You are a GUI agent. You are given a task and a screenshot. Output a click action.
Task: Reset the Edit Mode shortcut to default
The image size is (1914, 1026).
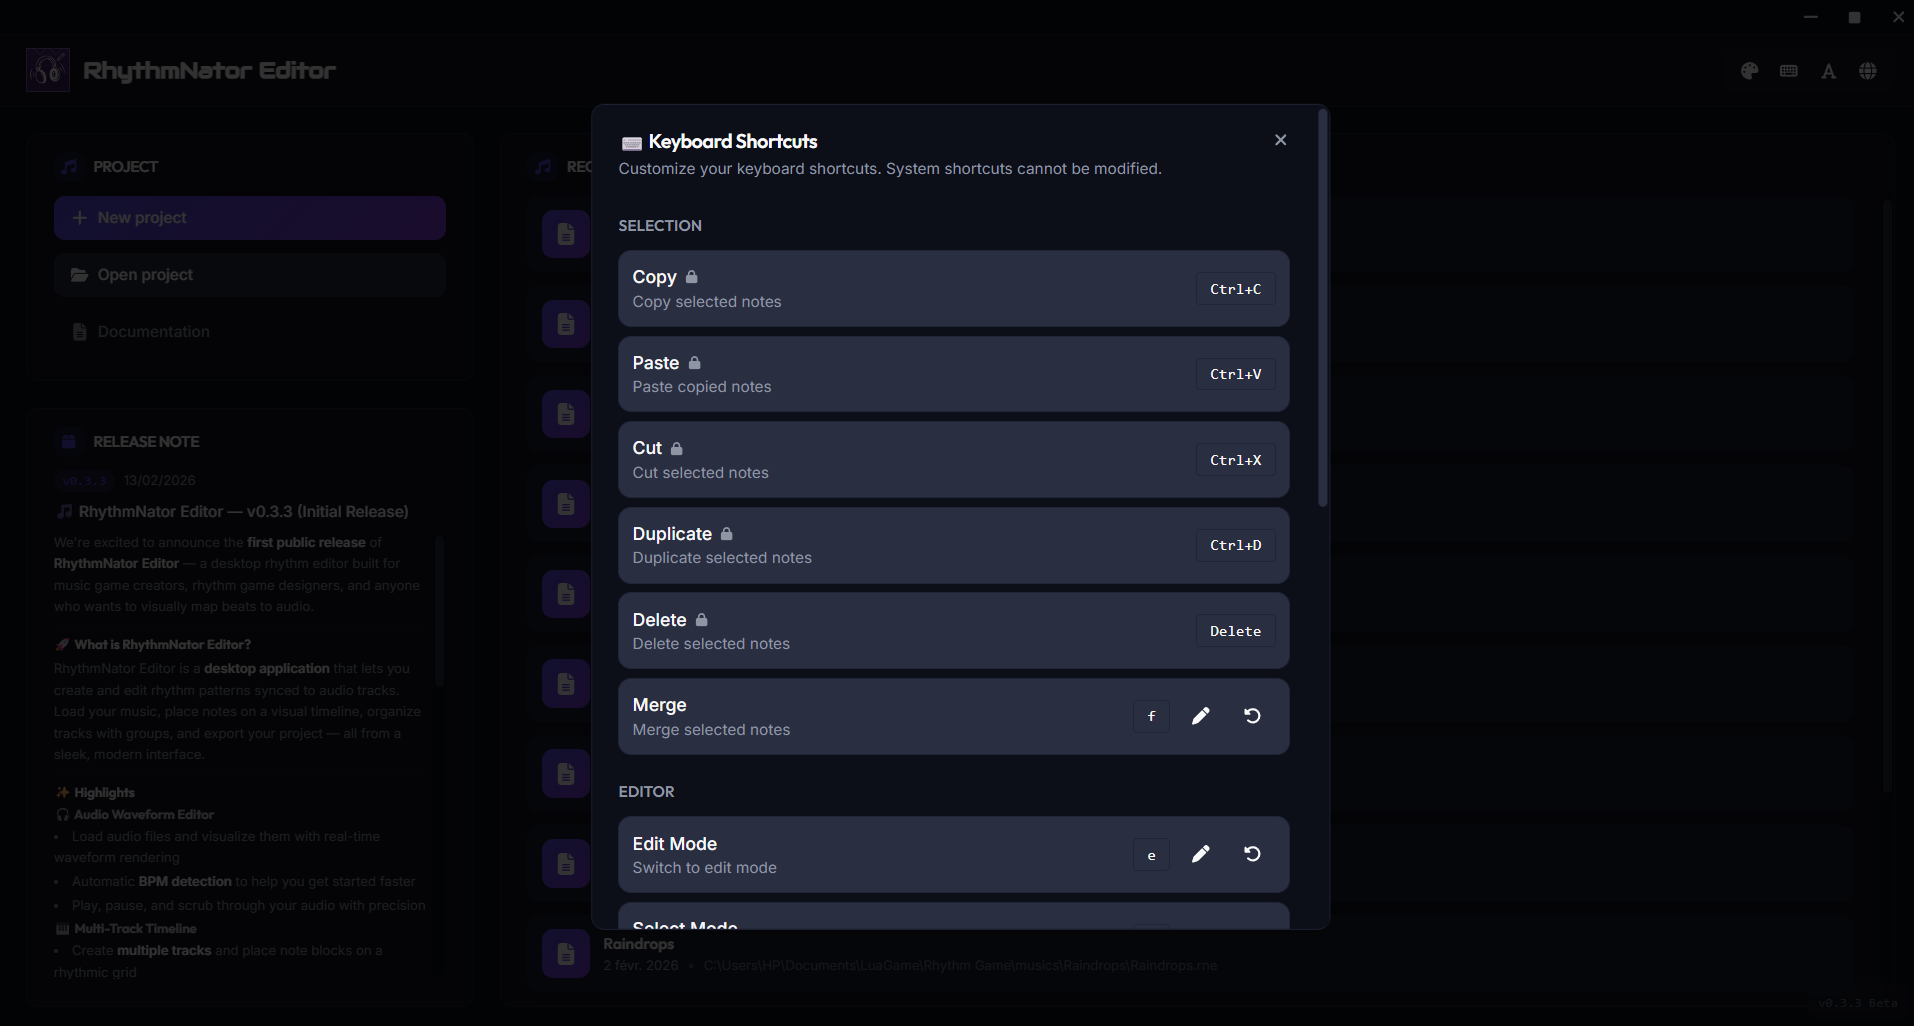pyautogui.click(x=1252, y=854)
